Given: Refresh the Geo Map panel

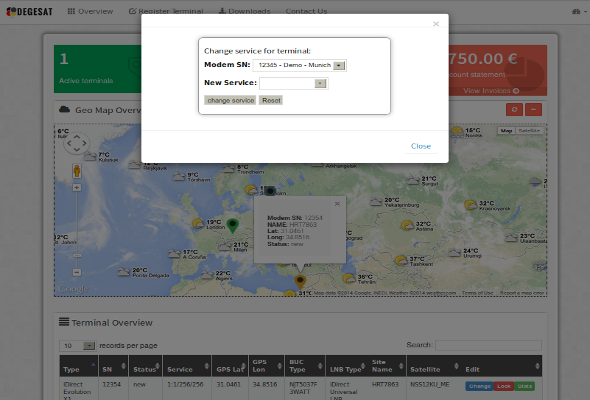Looking at the screenshot, I should (x=514, y=110).
